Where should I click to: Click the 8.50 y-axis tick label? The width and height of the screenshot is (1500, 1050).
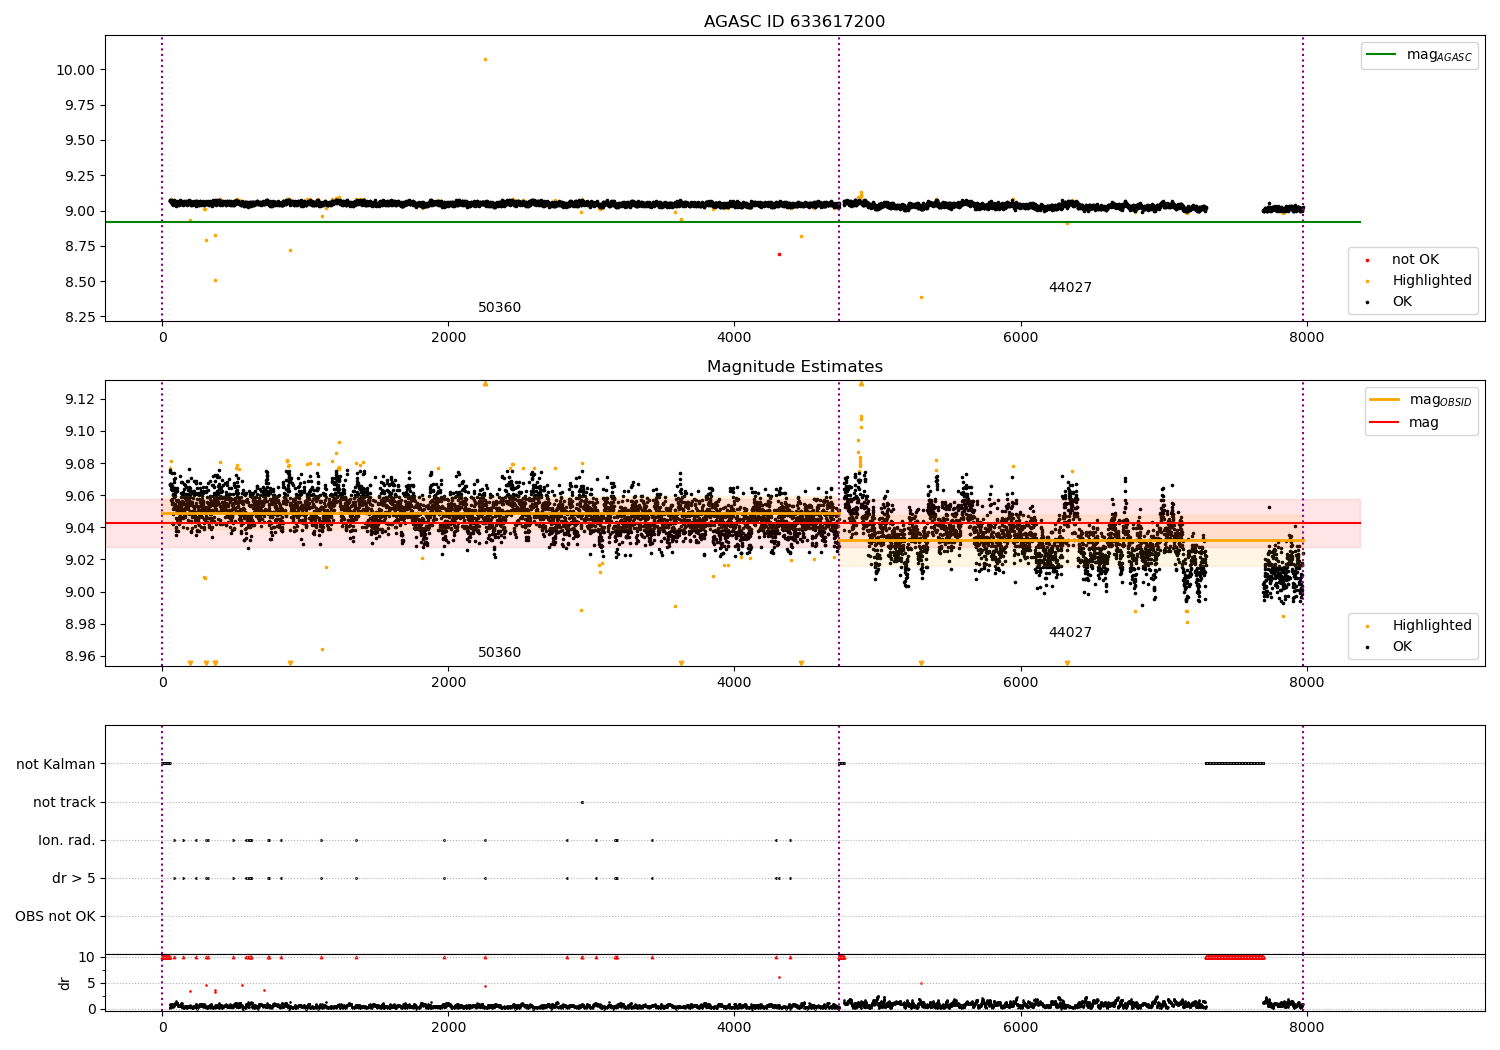tap(79, 282)
